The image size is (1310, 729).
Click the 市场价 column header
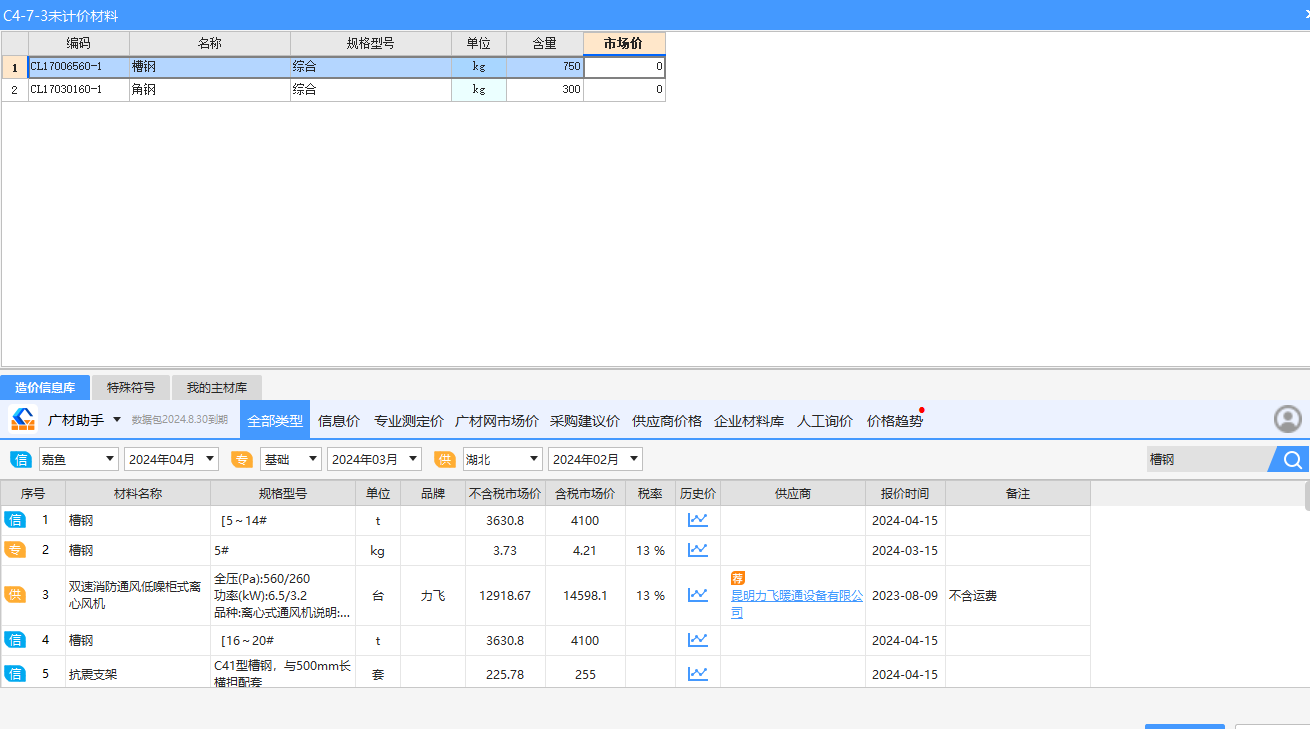624,44
